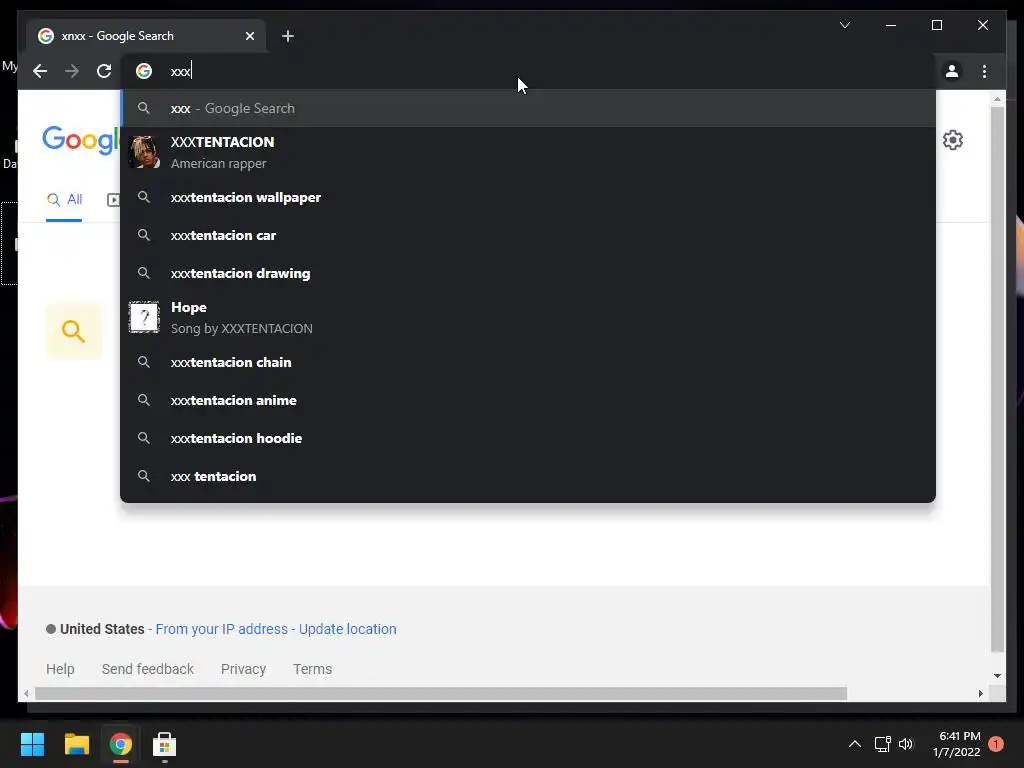Open Google quick settings gear icon
Screen dimensions: 1024x768
pyautogui.click(x=953, y=140)
